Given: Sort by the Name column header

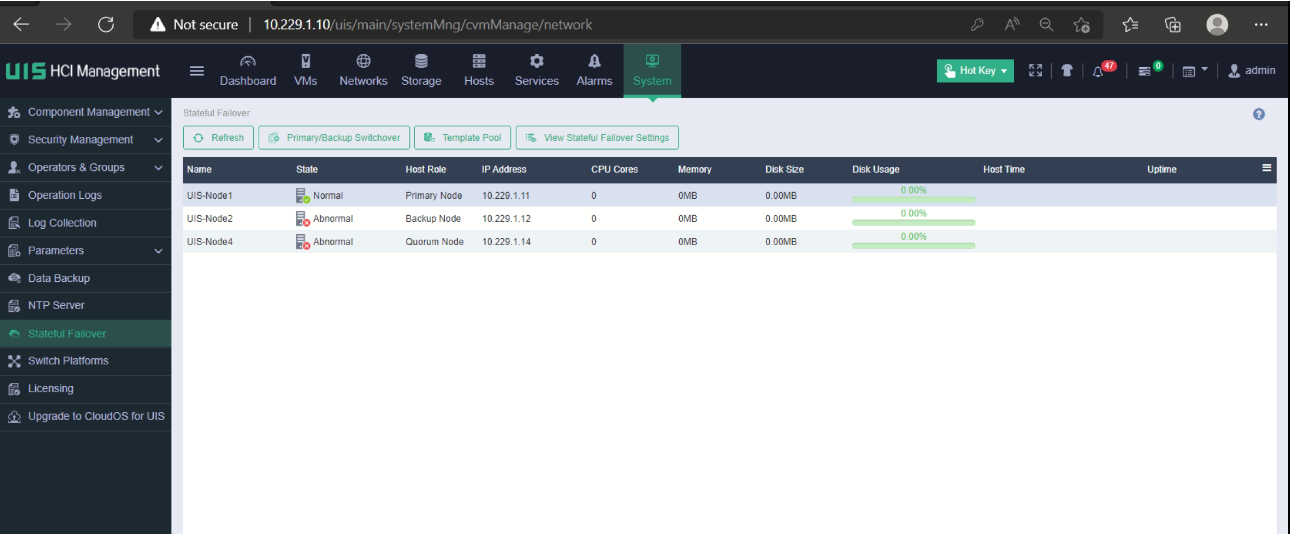Looking at the screenshot, I should (x=199, y=169).
